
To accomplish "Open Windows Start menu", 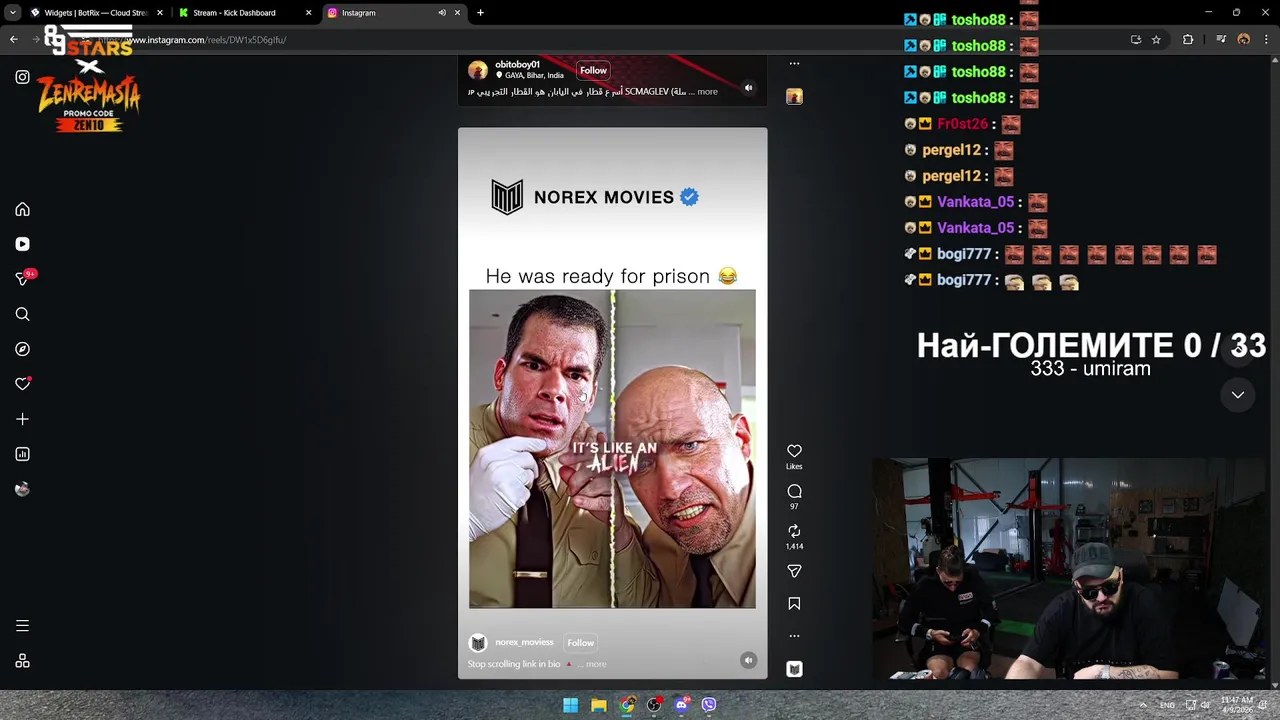I will [570, 705].
